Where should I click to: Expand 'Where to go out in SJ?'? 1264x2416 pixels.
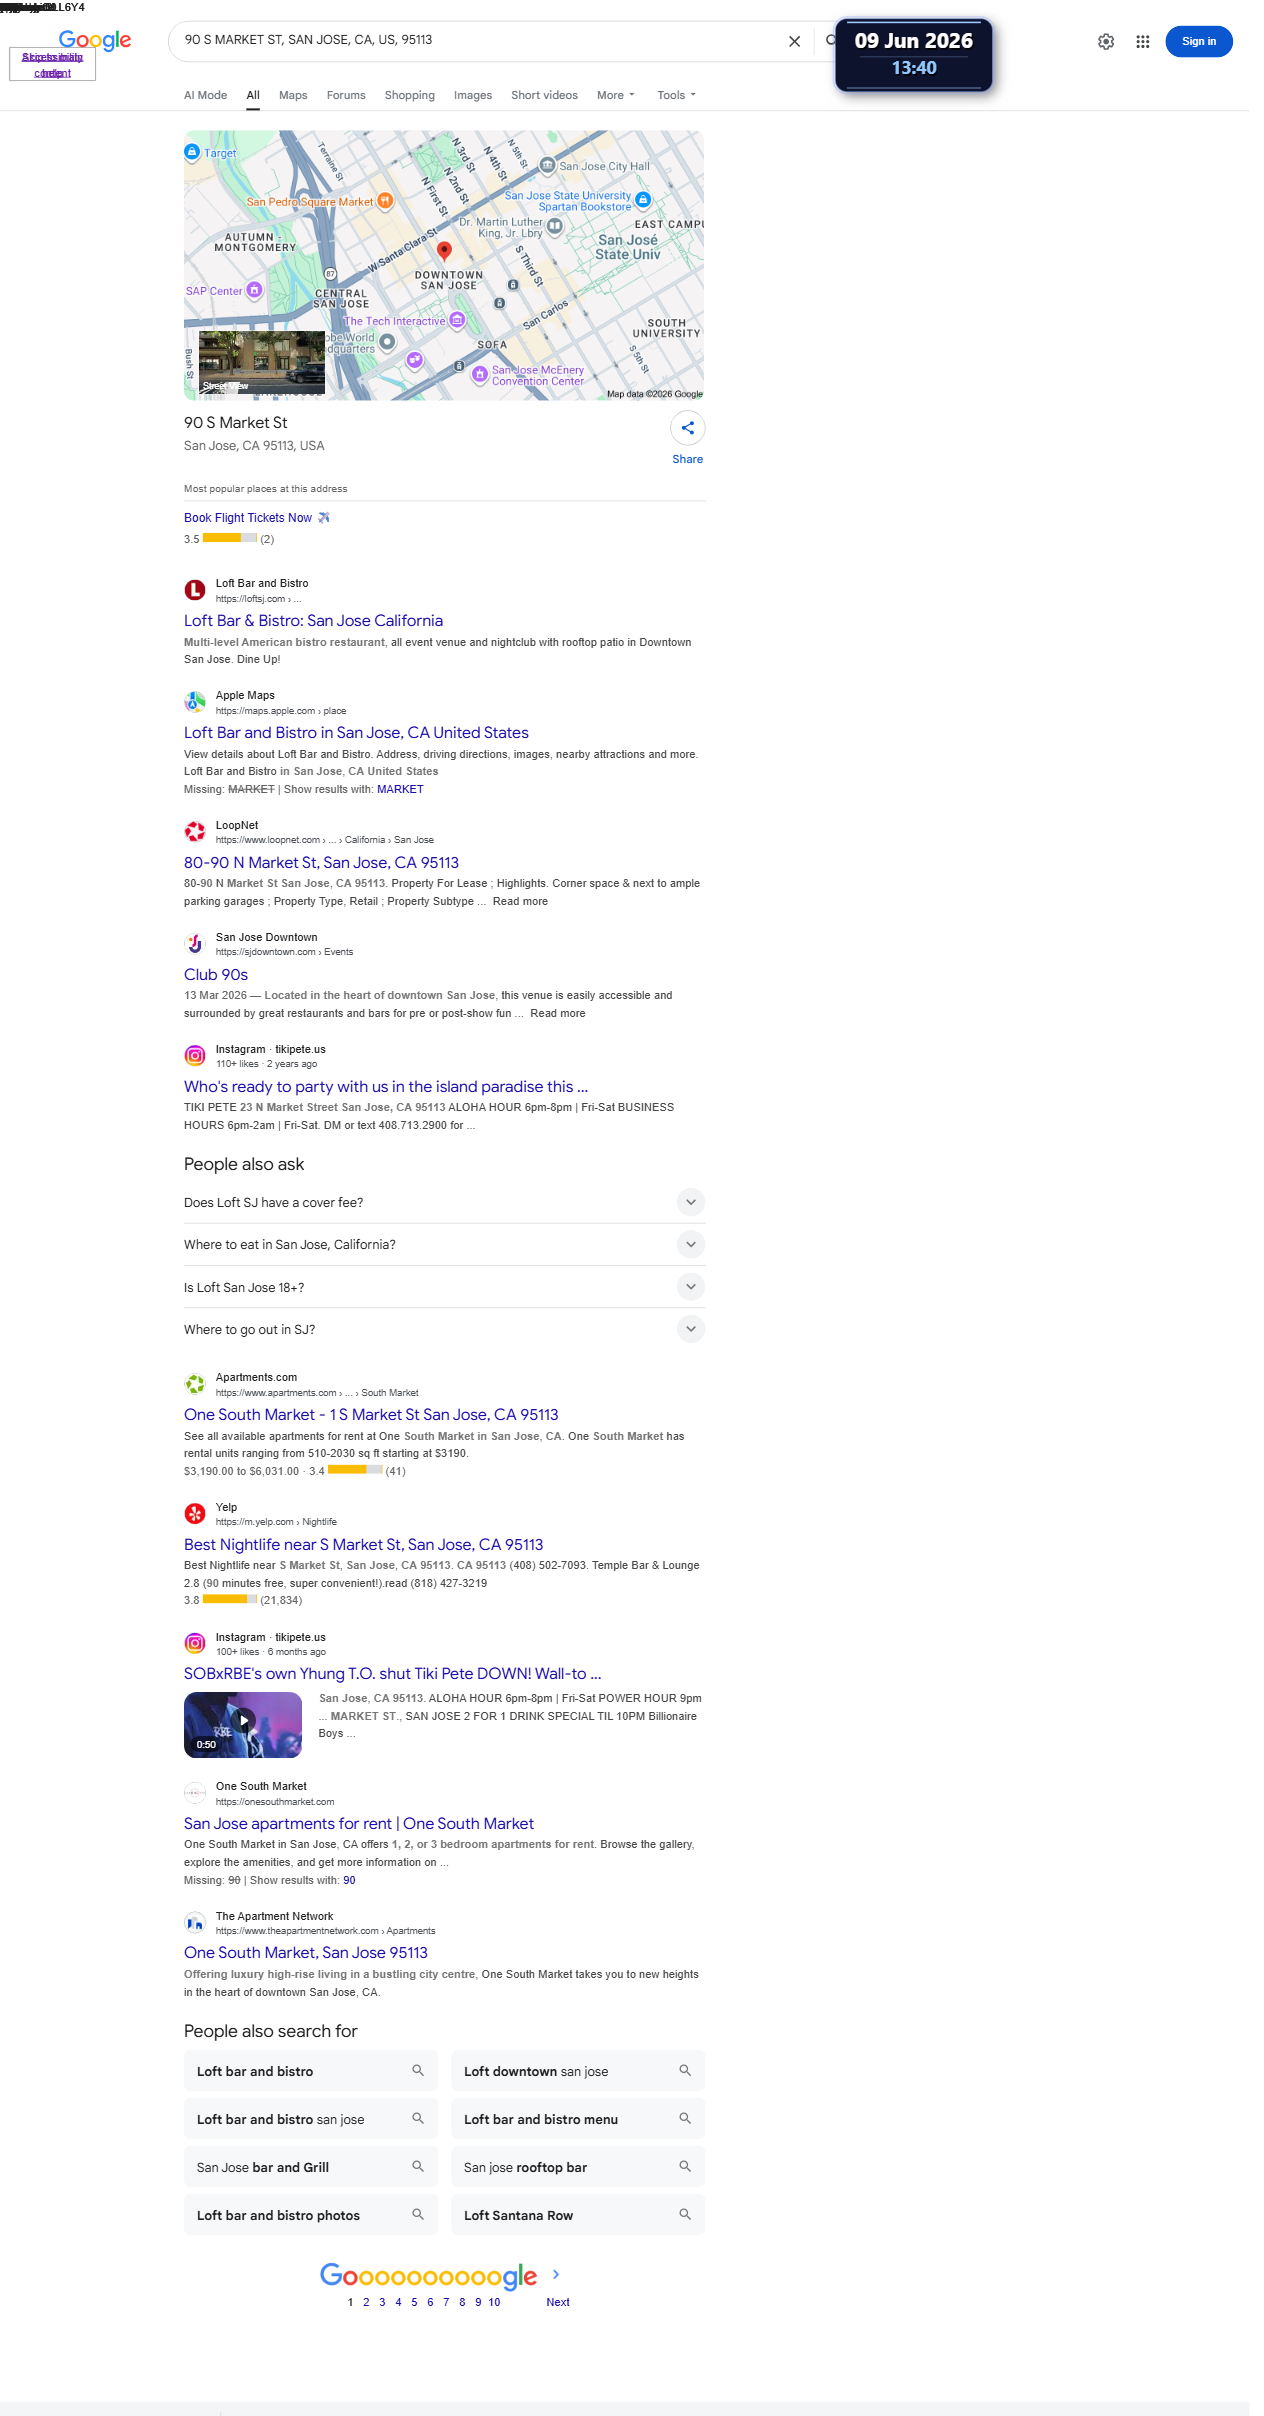point(444,1330)
